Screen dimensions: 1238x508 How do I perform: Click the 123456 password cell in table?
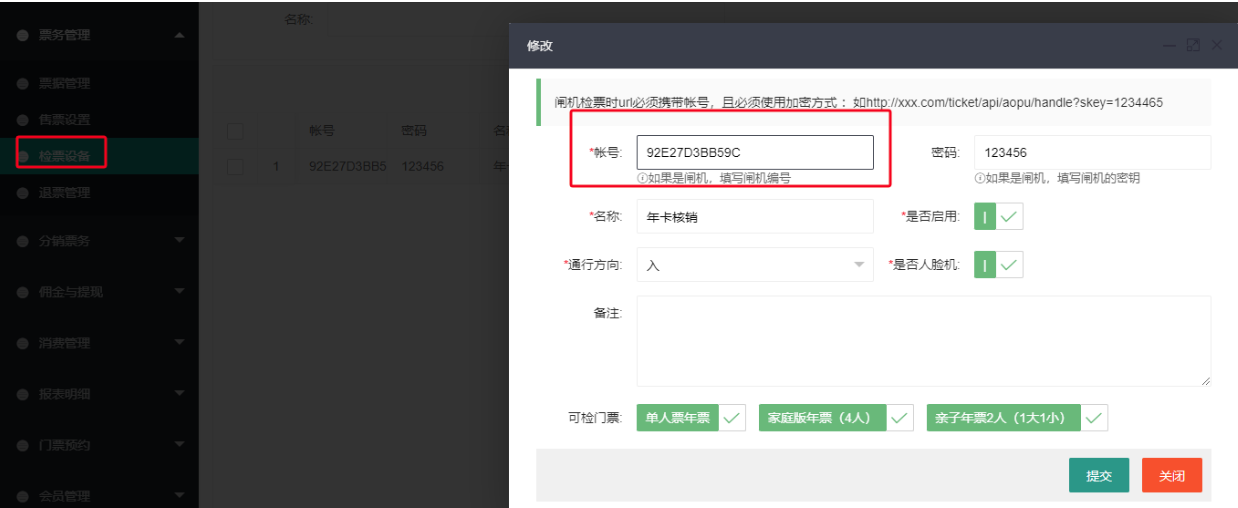[422, 167]
